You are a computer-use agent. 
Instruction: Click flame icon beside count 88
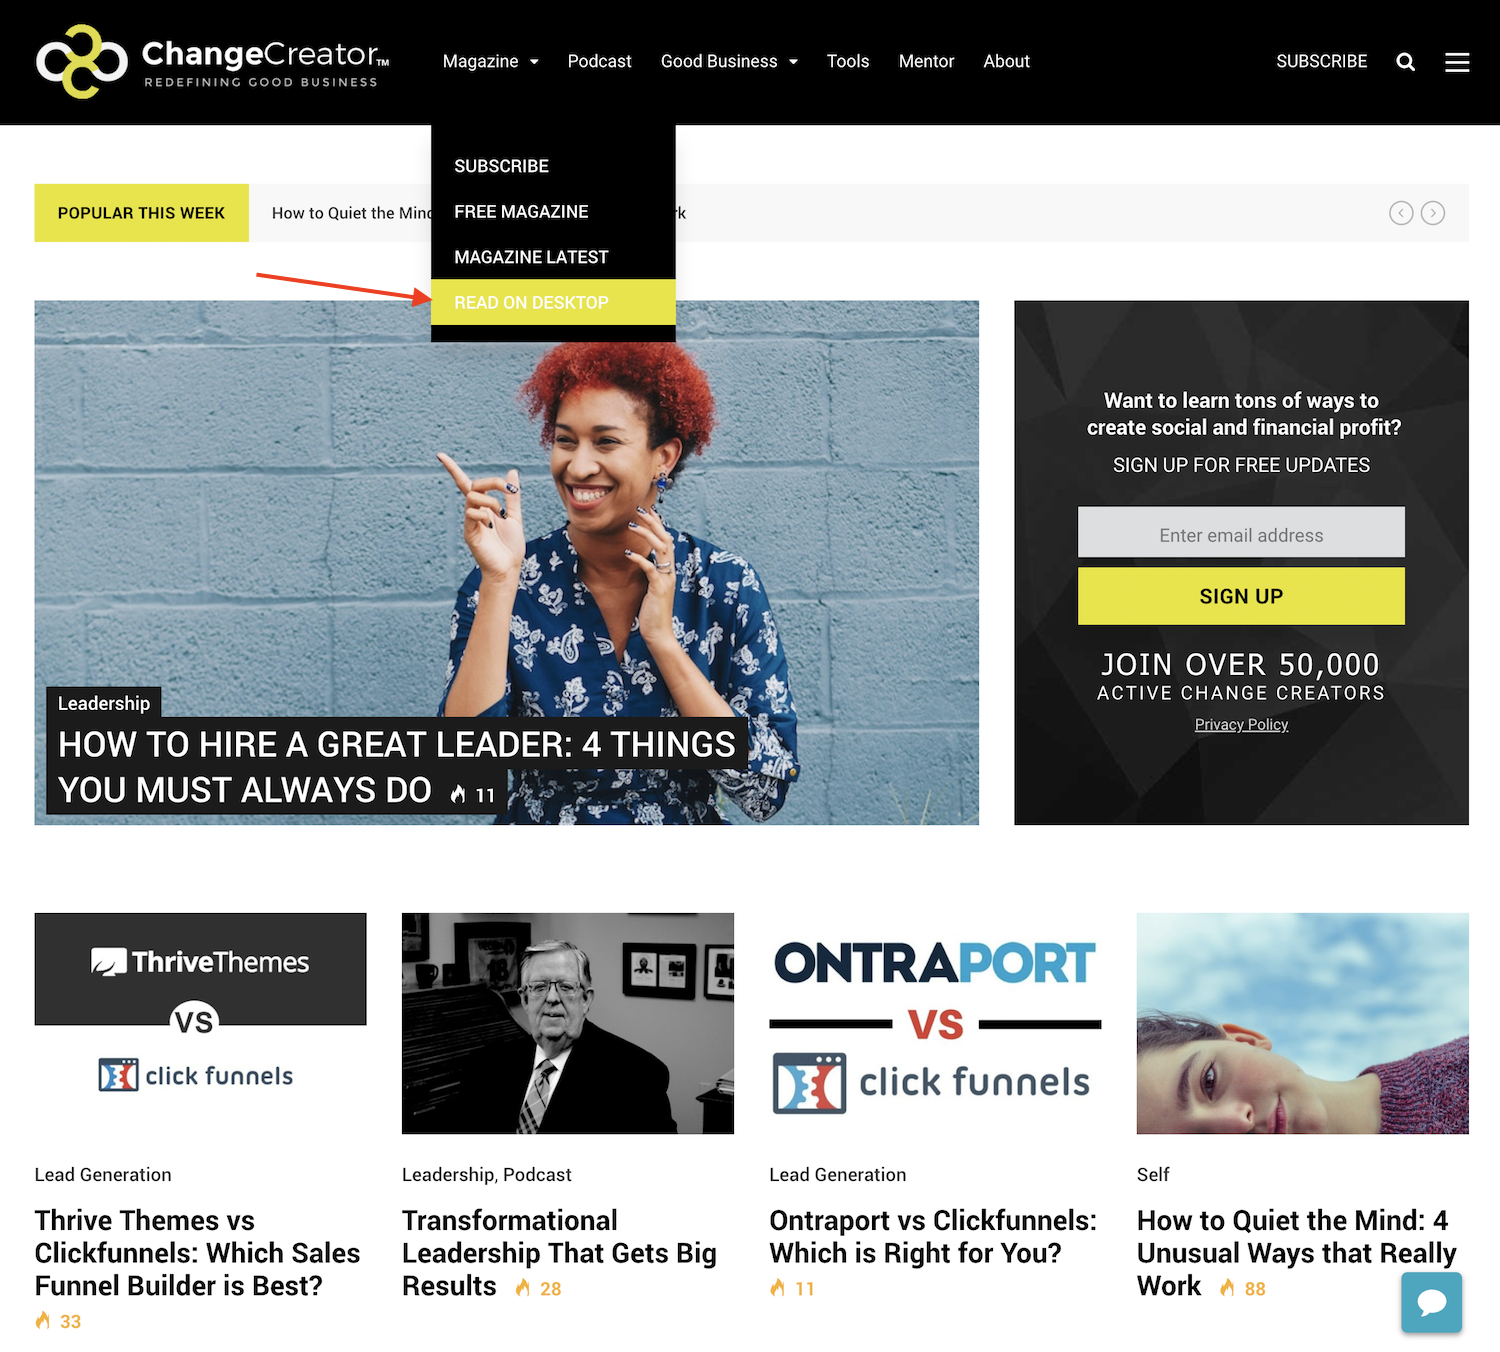tap(1227, 1288)
